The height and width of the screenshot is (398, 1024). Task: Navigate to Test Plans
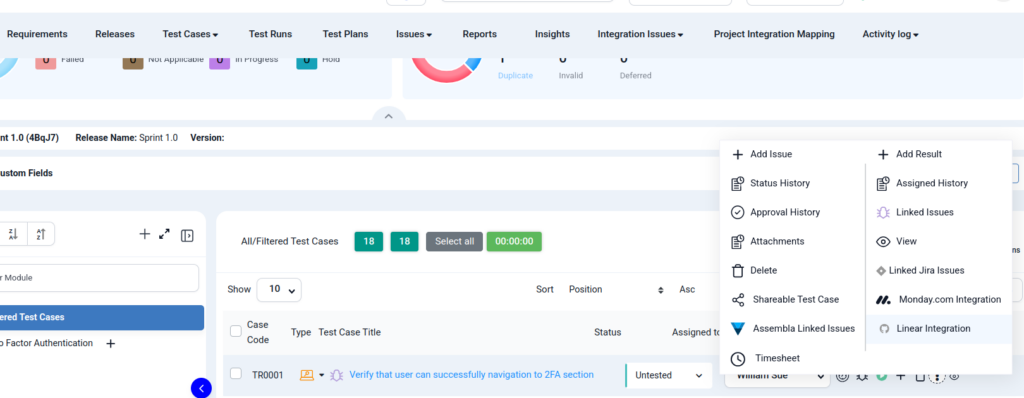pyautogui.click(x=345, y=34)
